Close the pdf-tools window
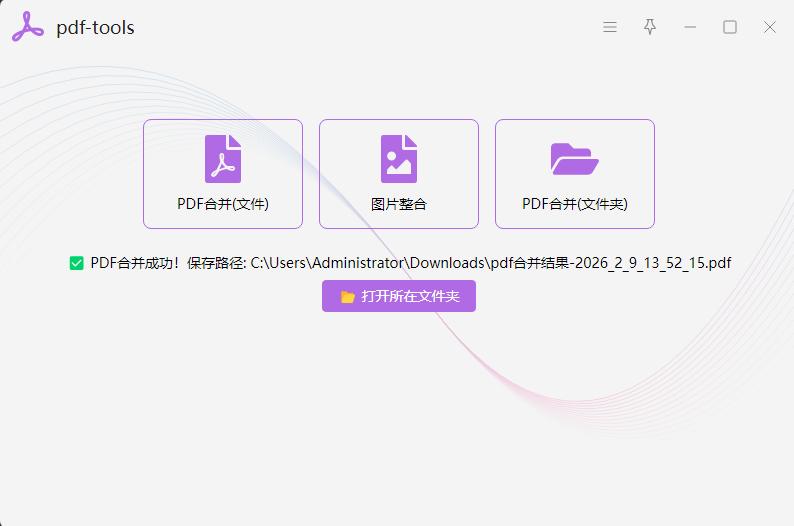This screenshot has width=794, height=526. [x=770, y=27]
